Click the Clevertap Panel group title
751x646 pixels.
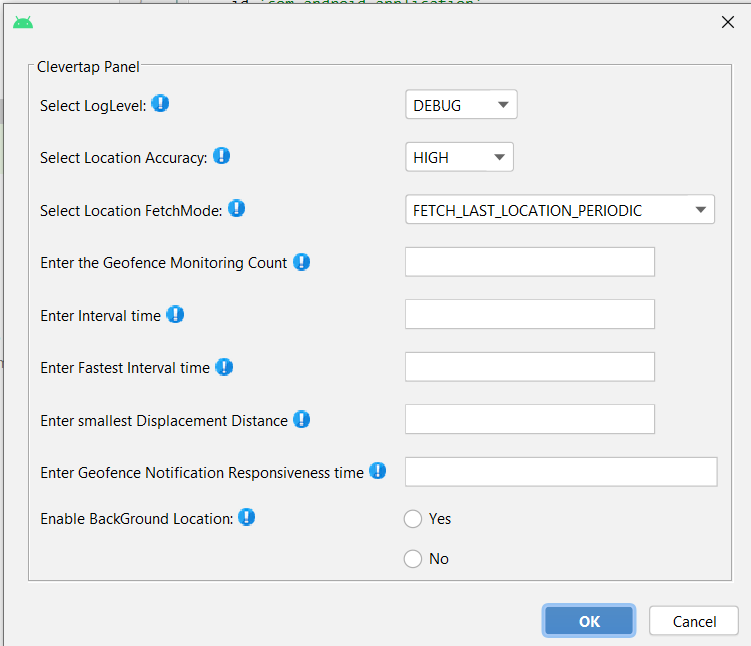click(88, 67)
